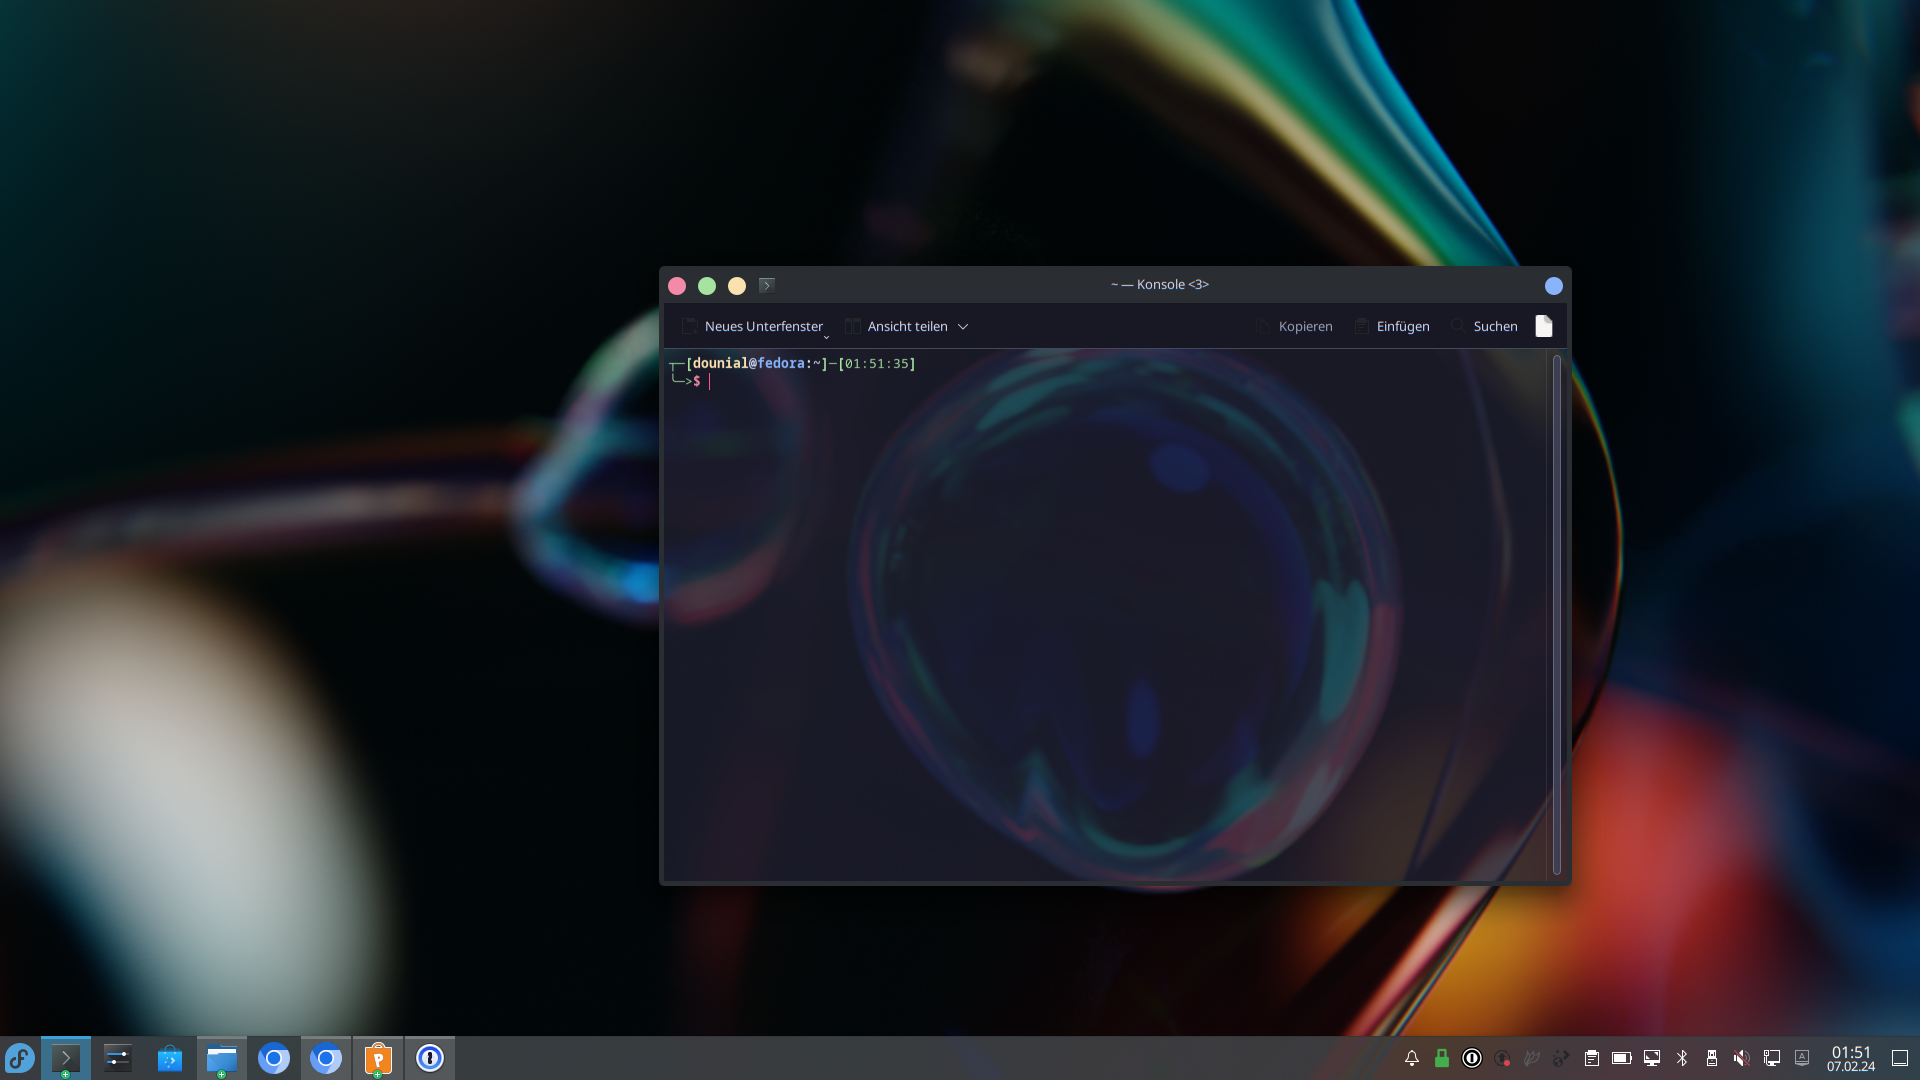Expand the Ansicht teilen chevron
This screenshot has height=1080, width=1920.
click(963, 327)
